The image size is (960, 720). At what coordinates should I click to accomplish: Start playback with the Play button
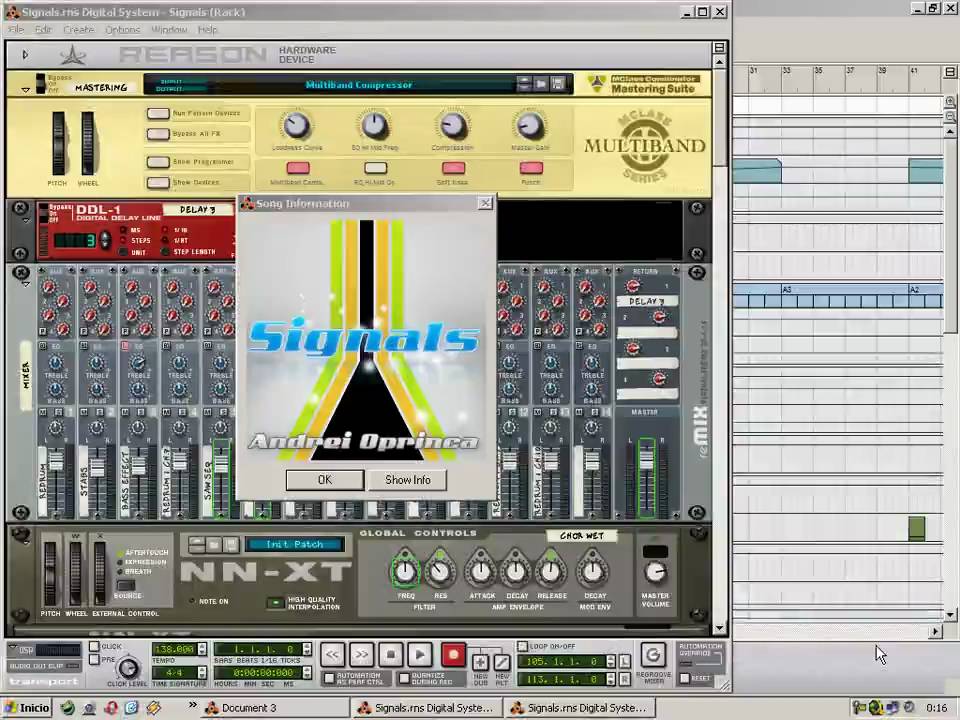tap(420, 655)
